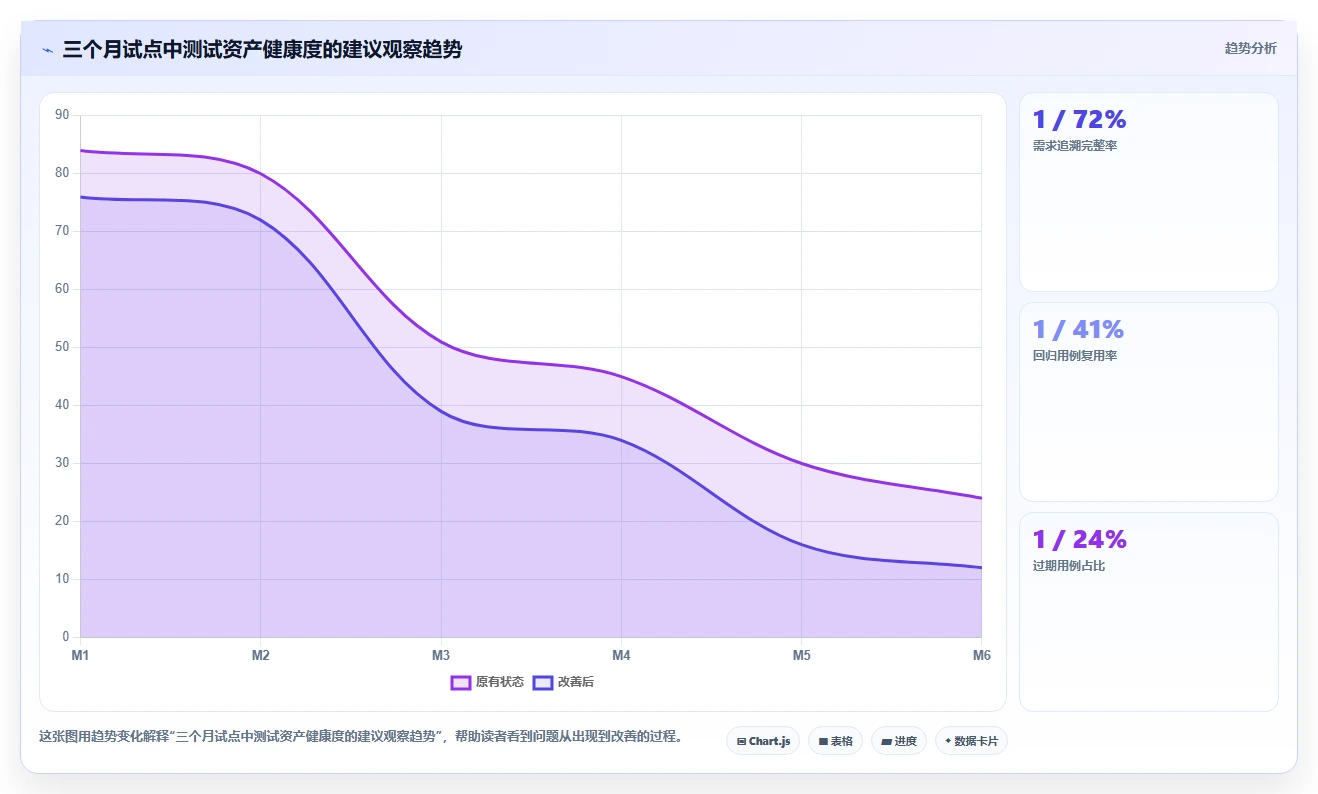Click the description sentence starting 这张图用趋势变化解释

click(363, 737)
